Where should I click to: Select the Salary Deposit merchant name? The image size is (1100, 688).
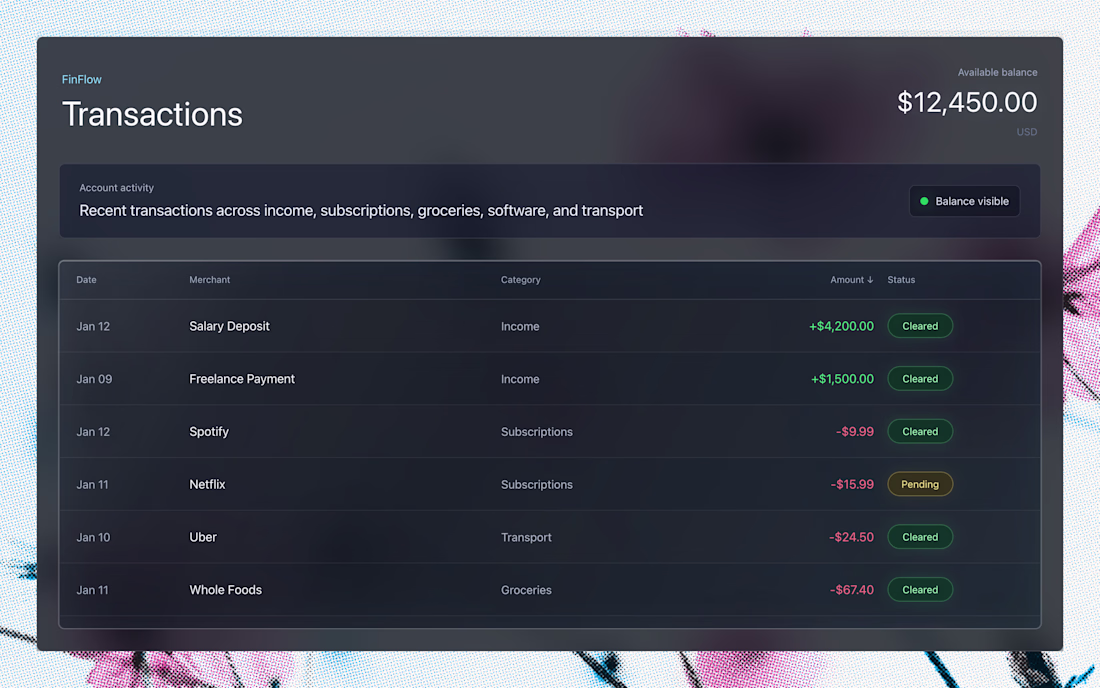tap(229, 326)
